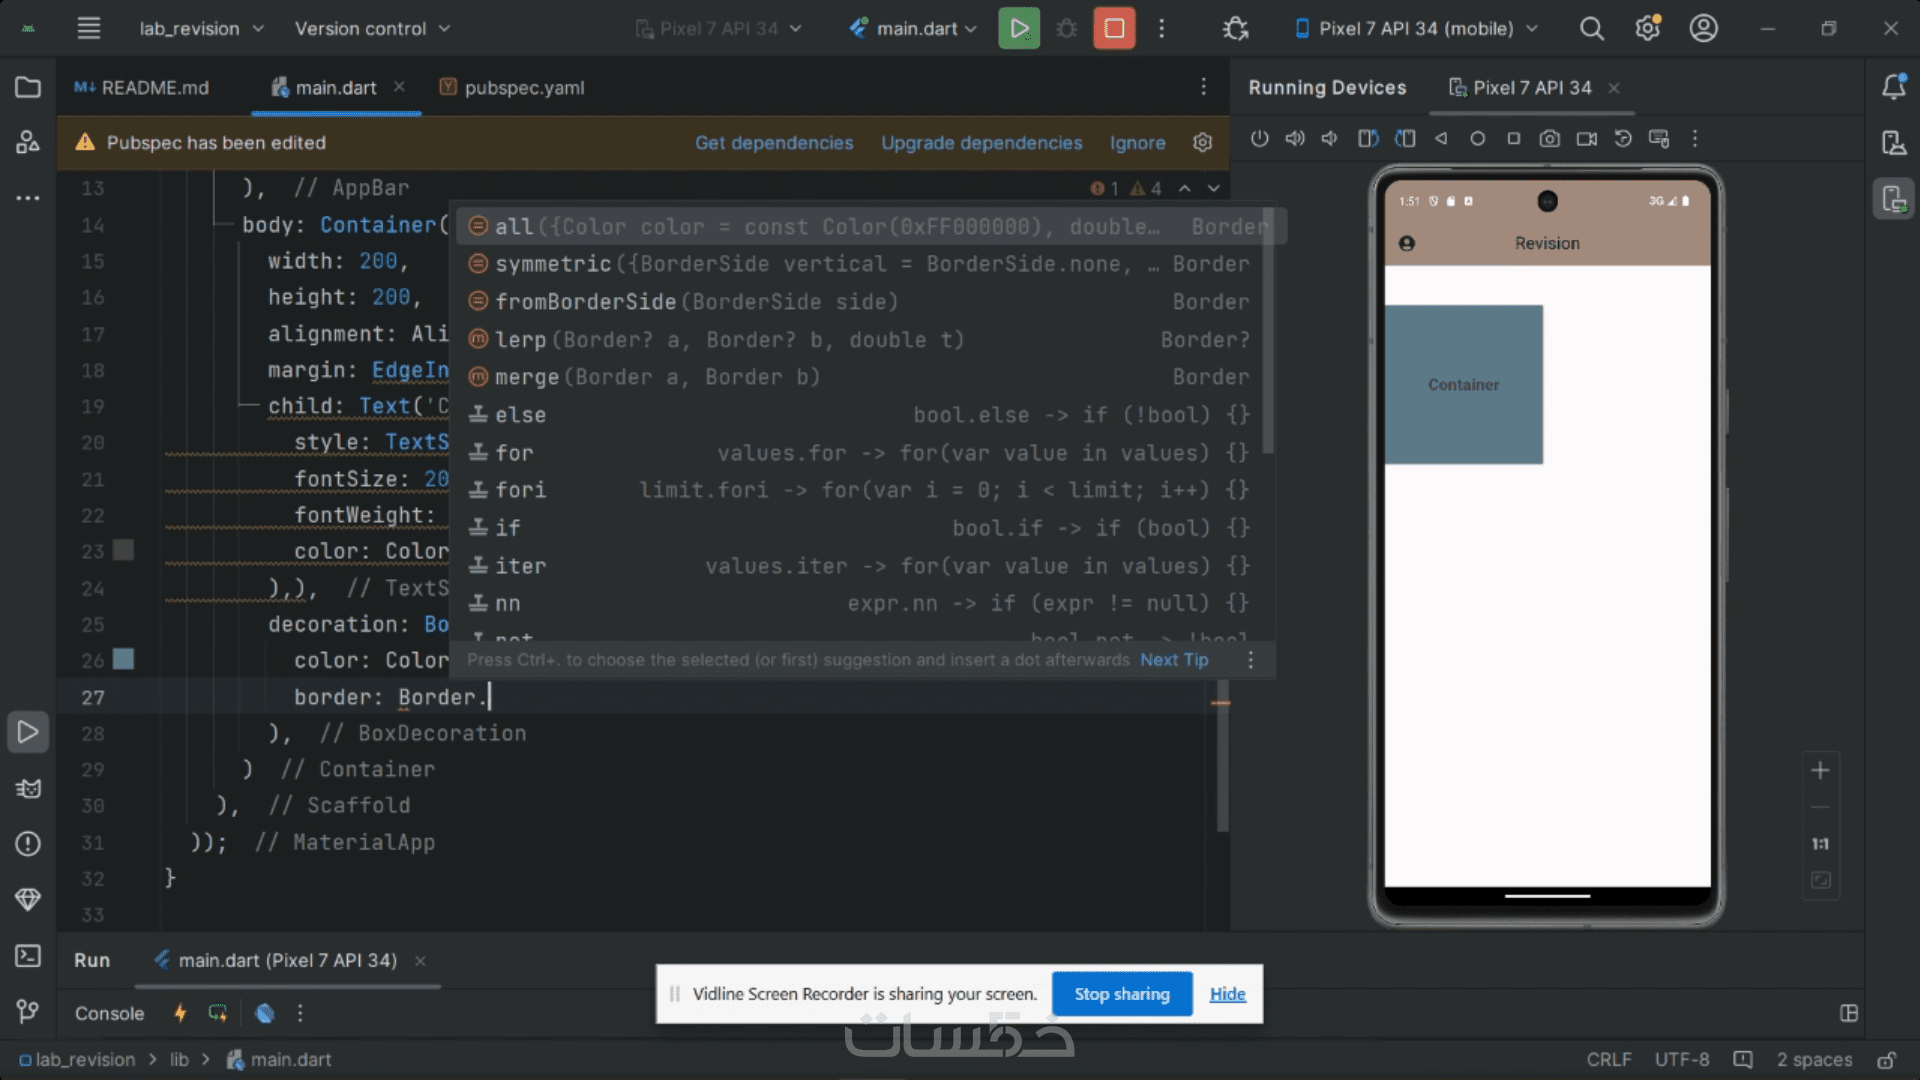Open the Version control dropdown
Viewport: 1920px width, 1080px height.
372,28
